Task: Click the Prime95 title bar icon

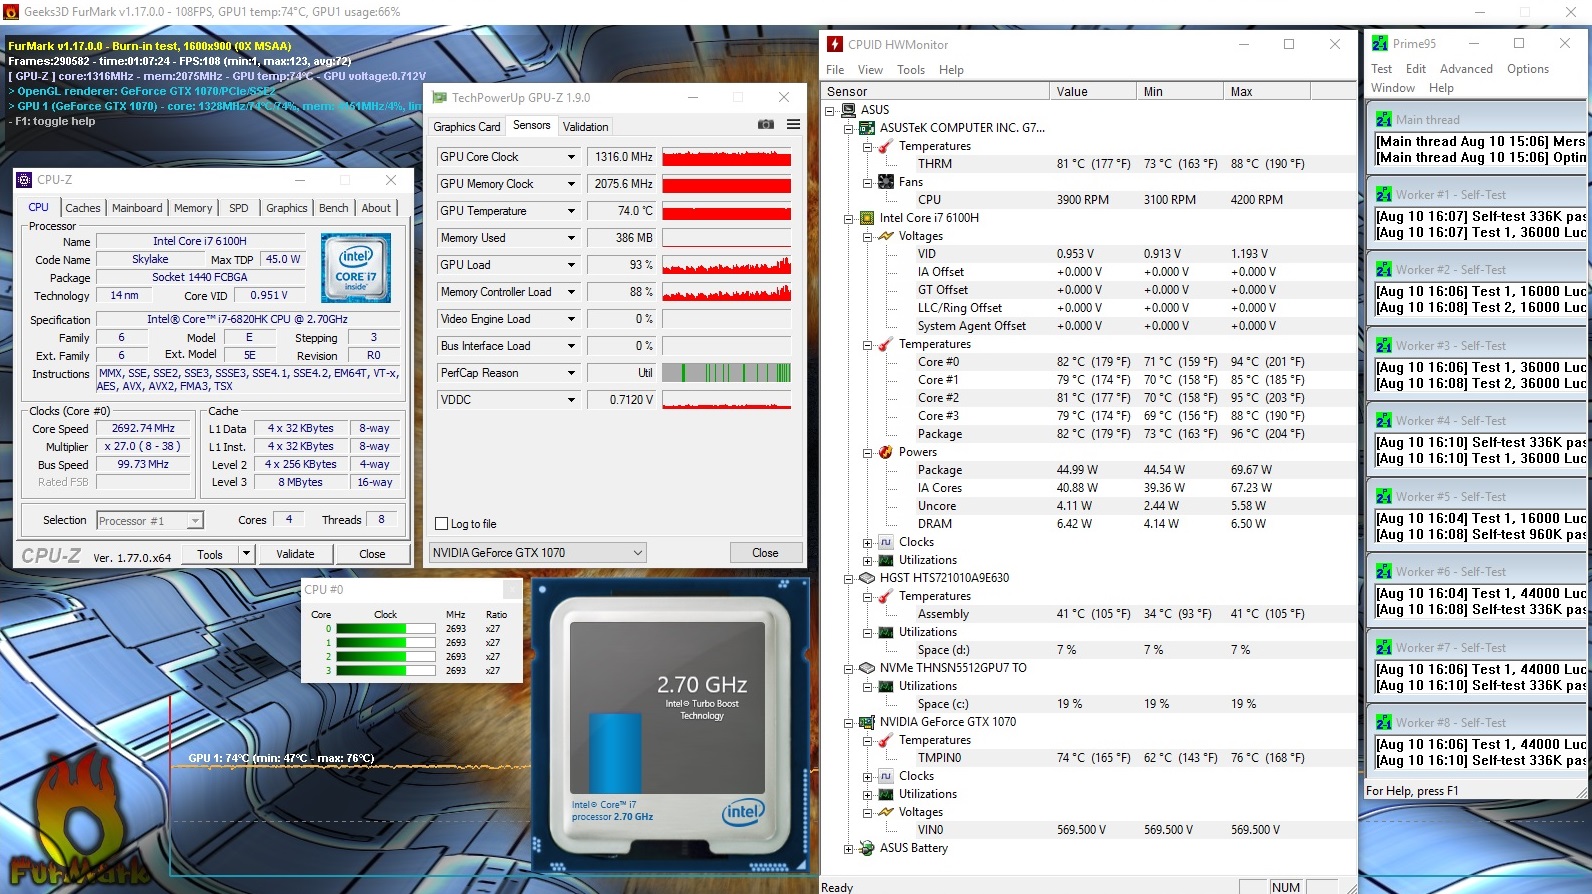Action: (1380, 44)
